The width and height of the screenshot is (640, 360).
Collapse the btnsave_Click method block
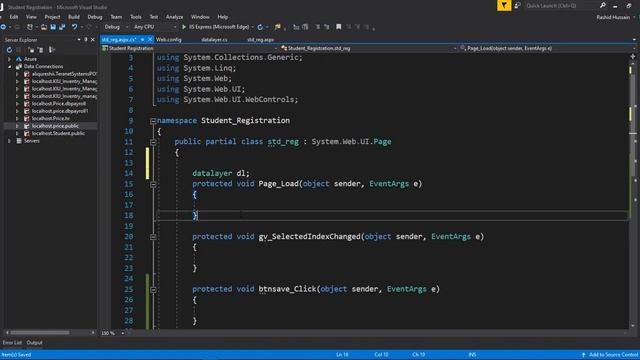pyautogui.click(x=153, y=289)
